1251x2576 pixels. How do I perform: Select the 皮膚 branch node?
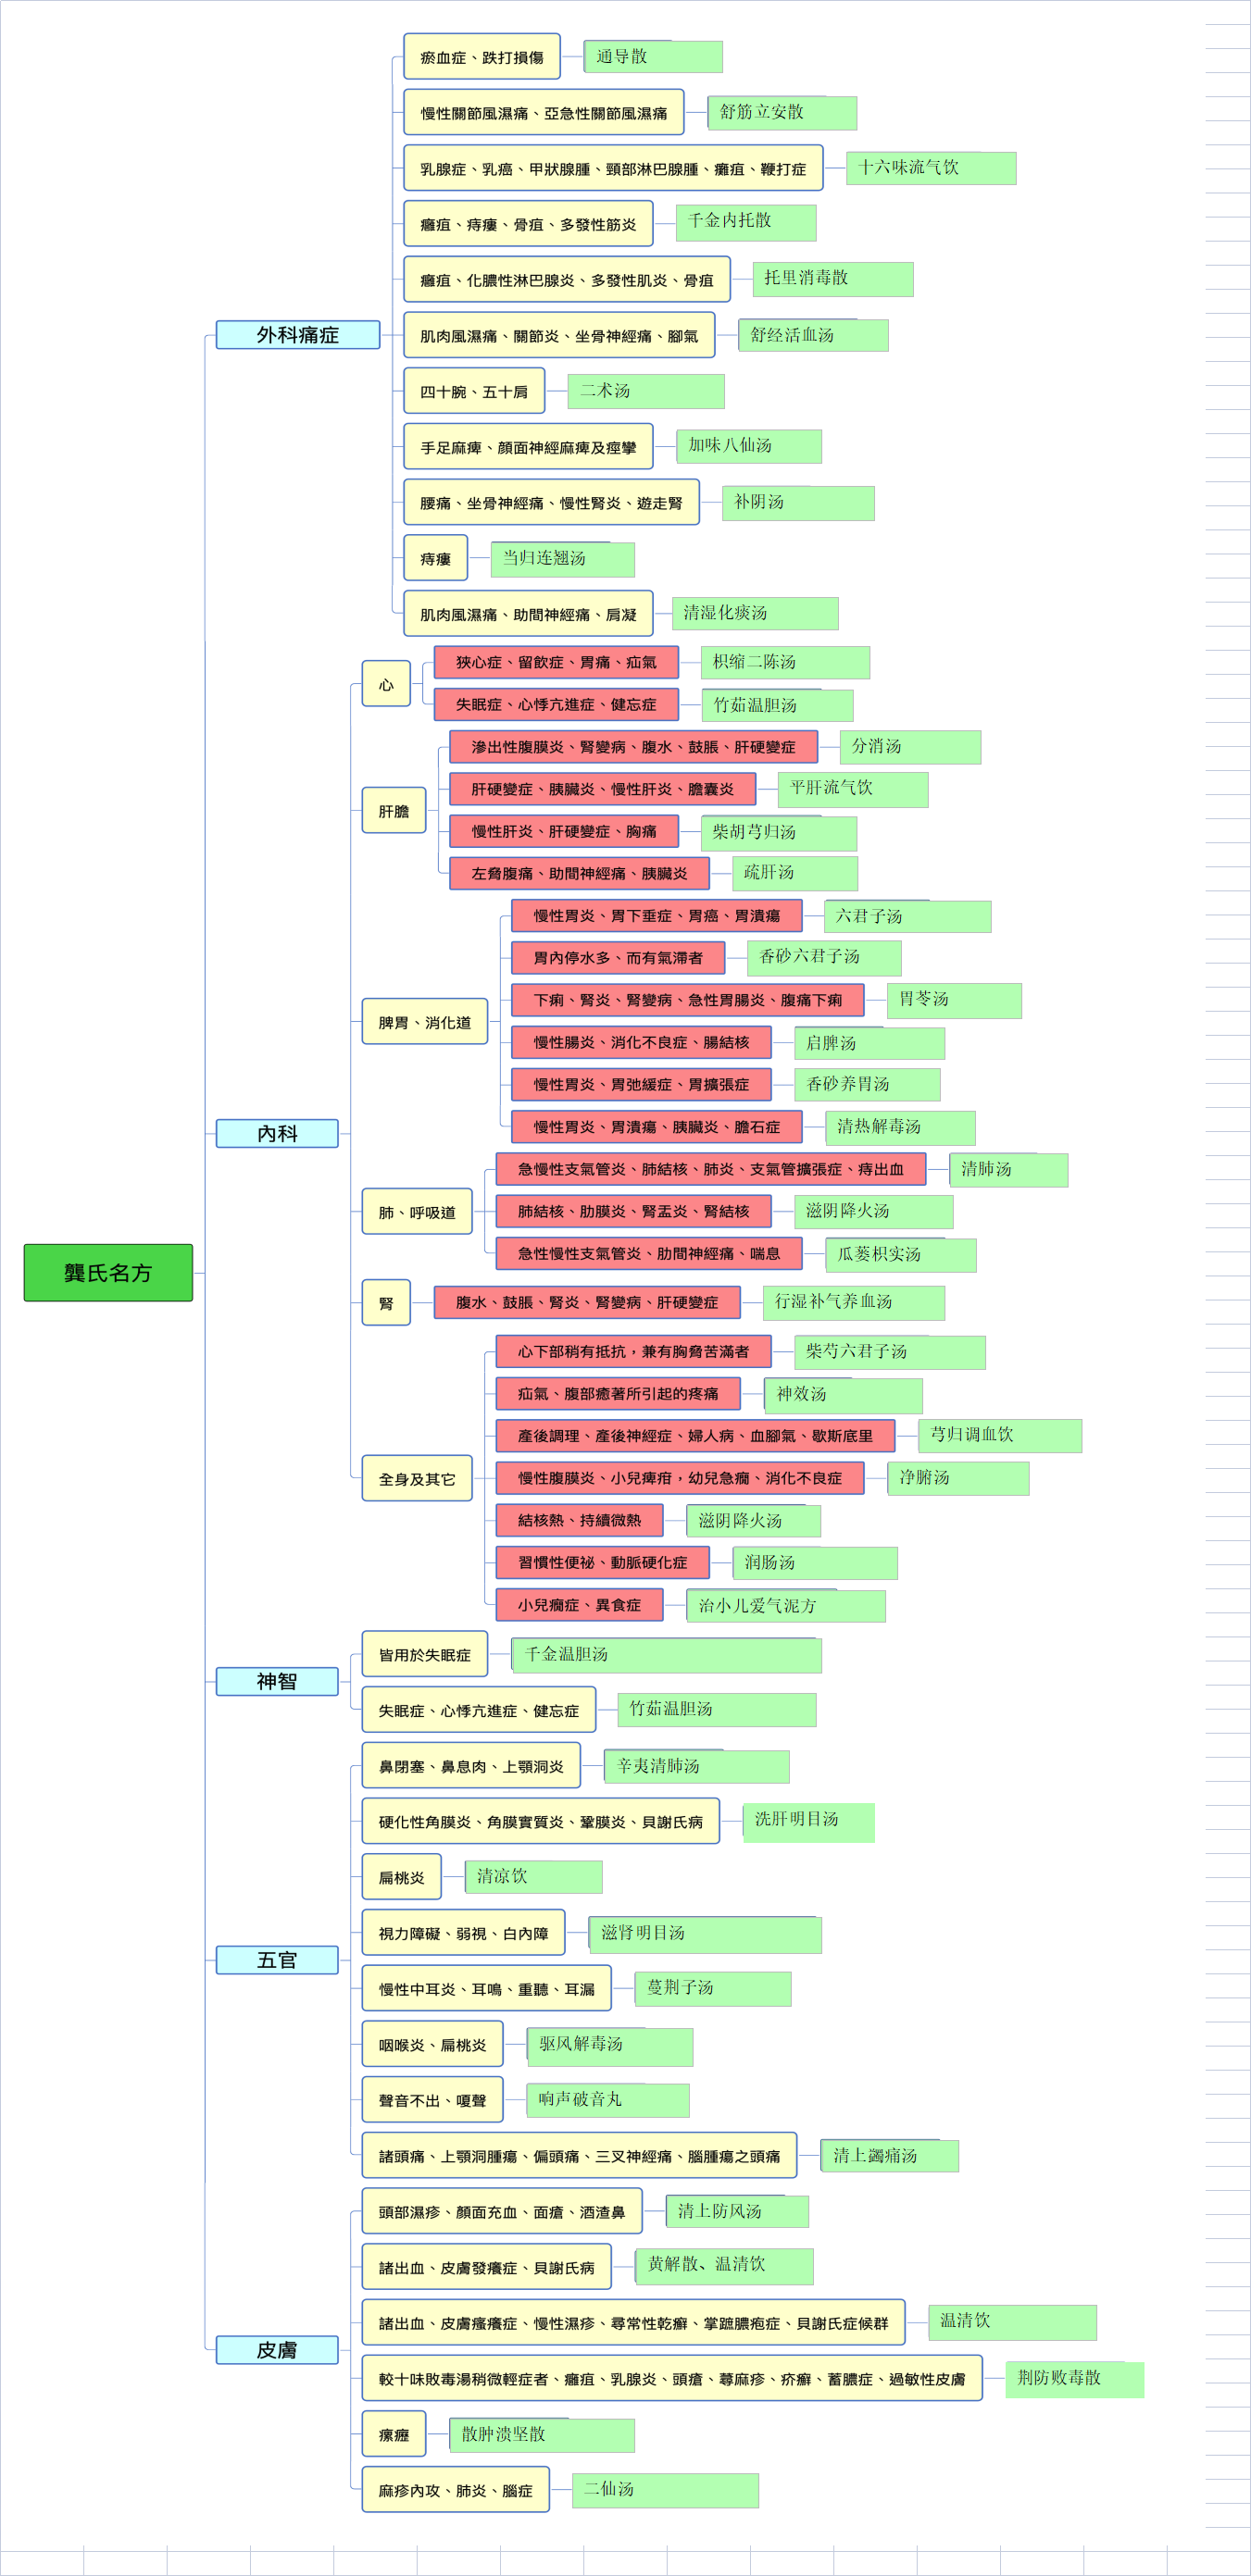tap(277, 2350)
